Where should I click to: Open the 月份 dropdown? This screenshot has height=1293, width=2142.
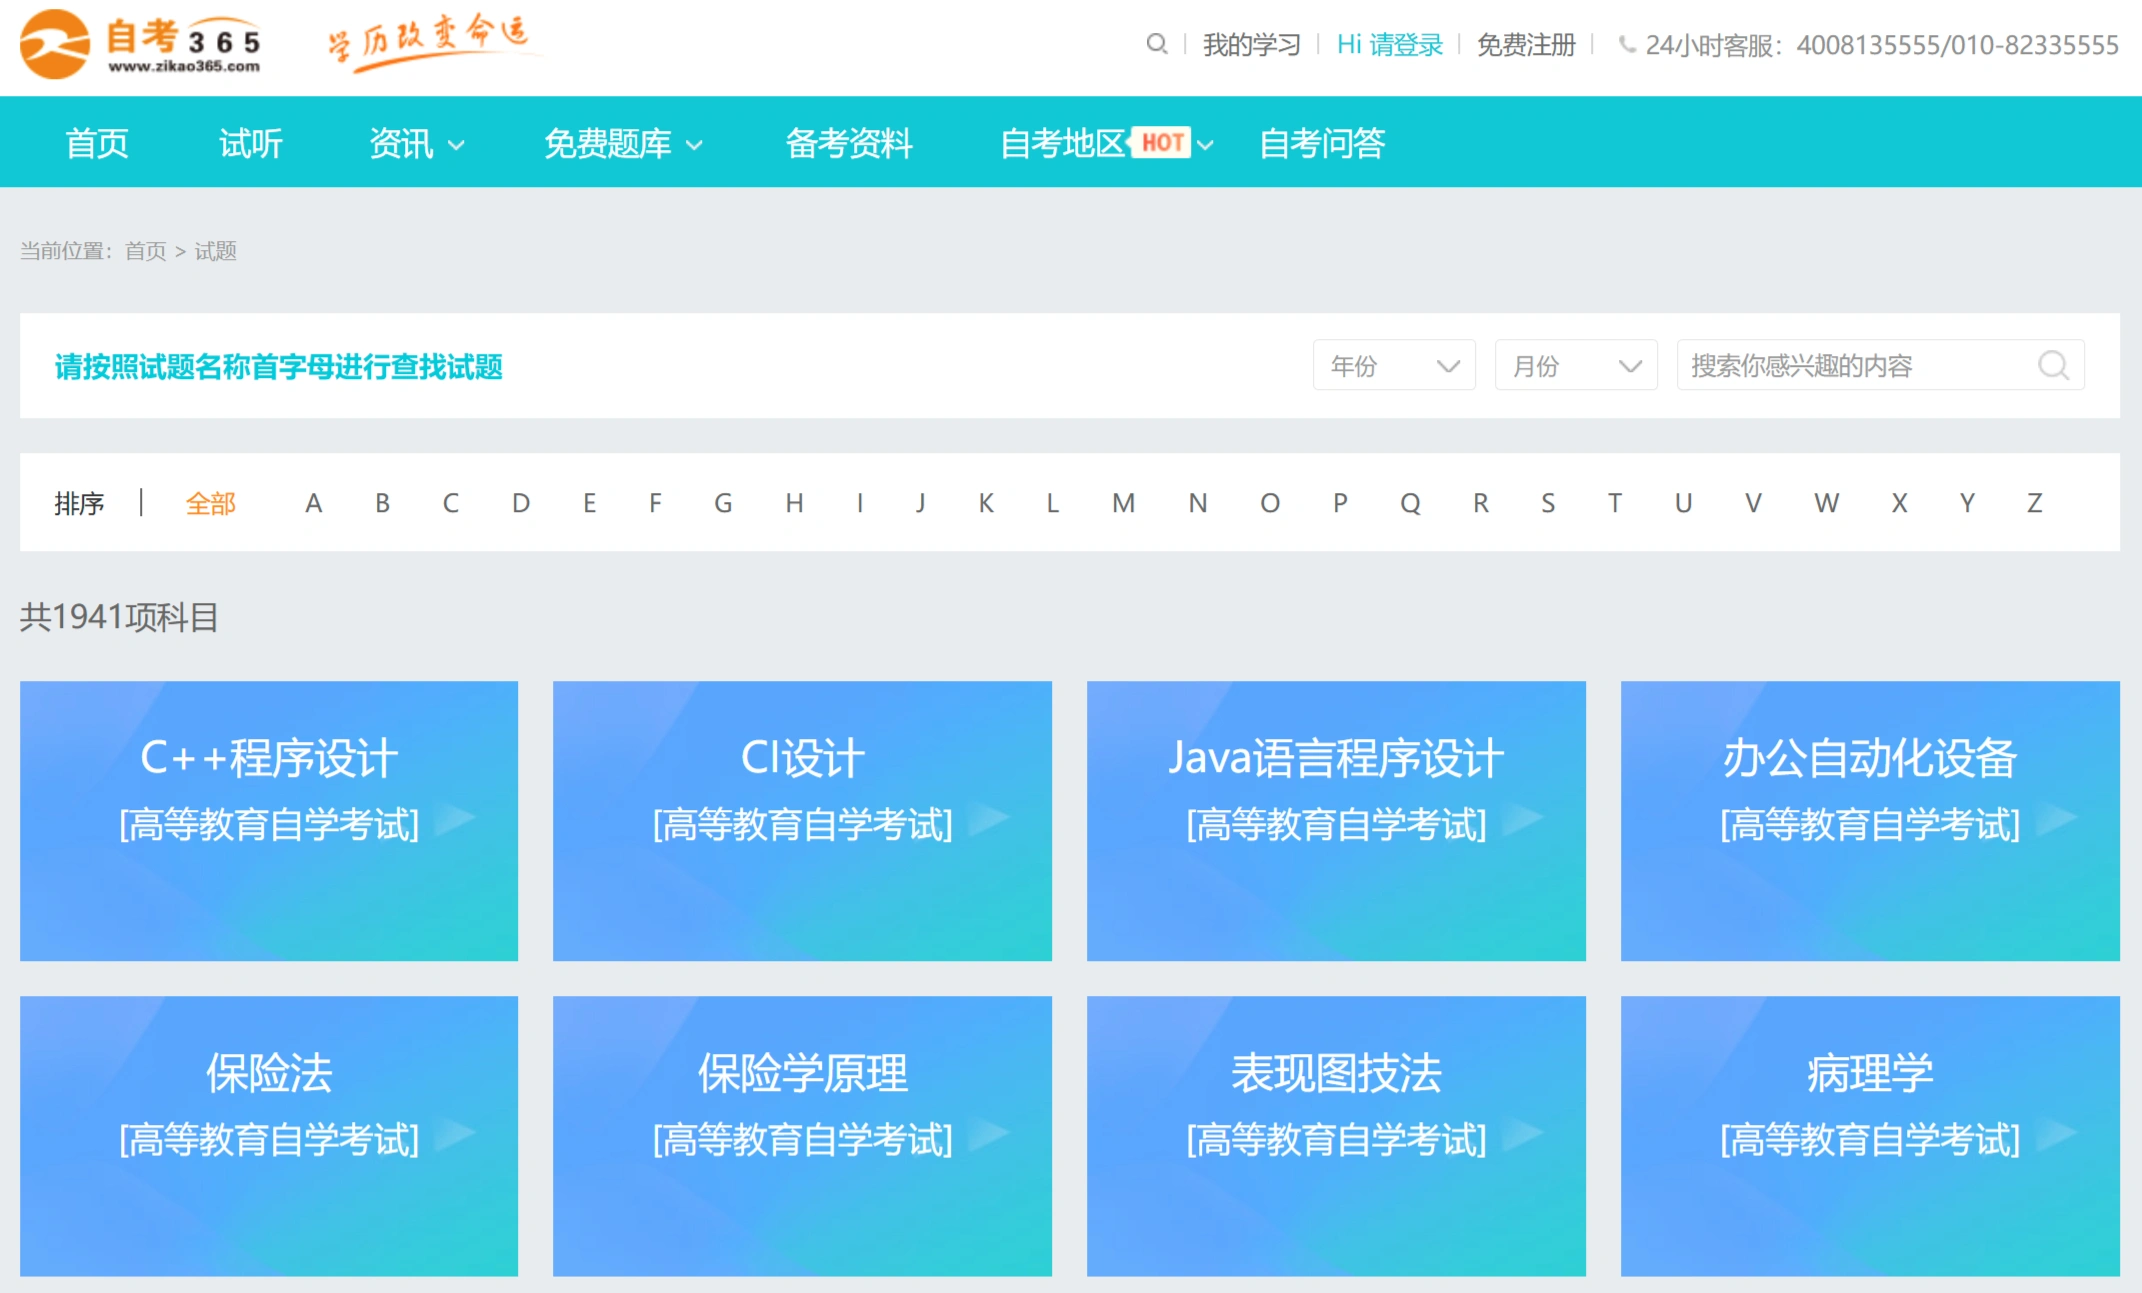click(1576, 366)
